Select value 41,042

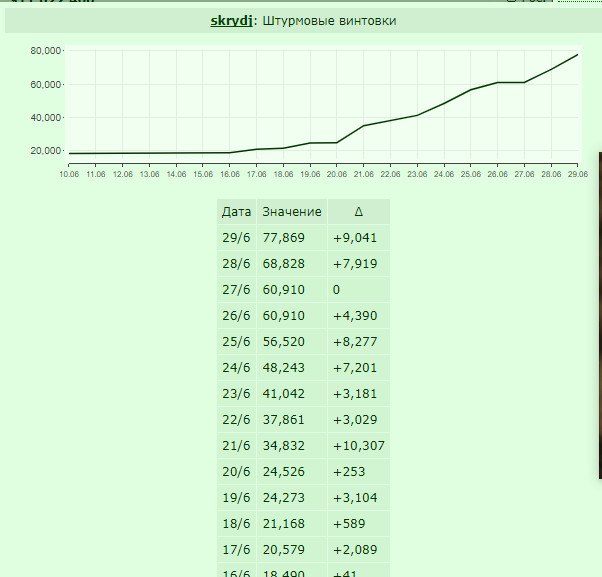(x=292, y=393)
